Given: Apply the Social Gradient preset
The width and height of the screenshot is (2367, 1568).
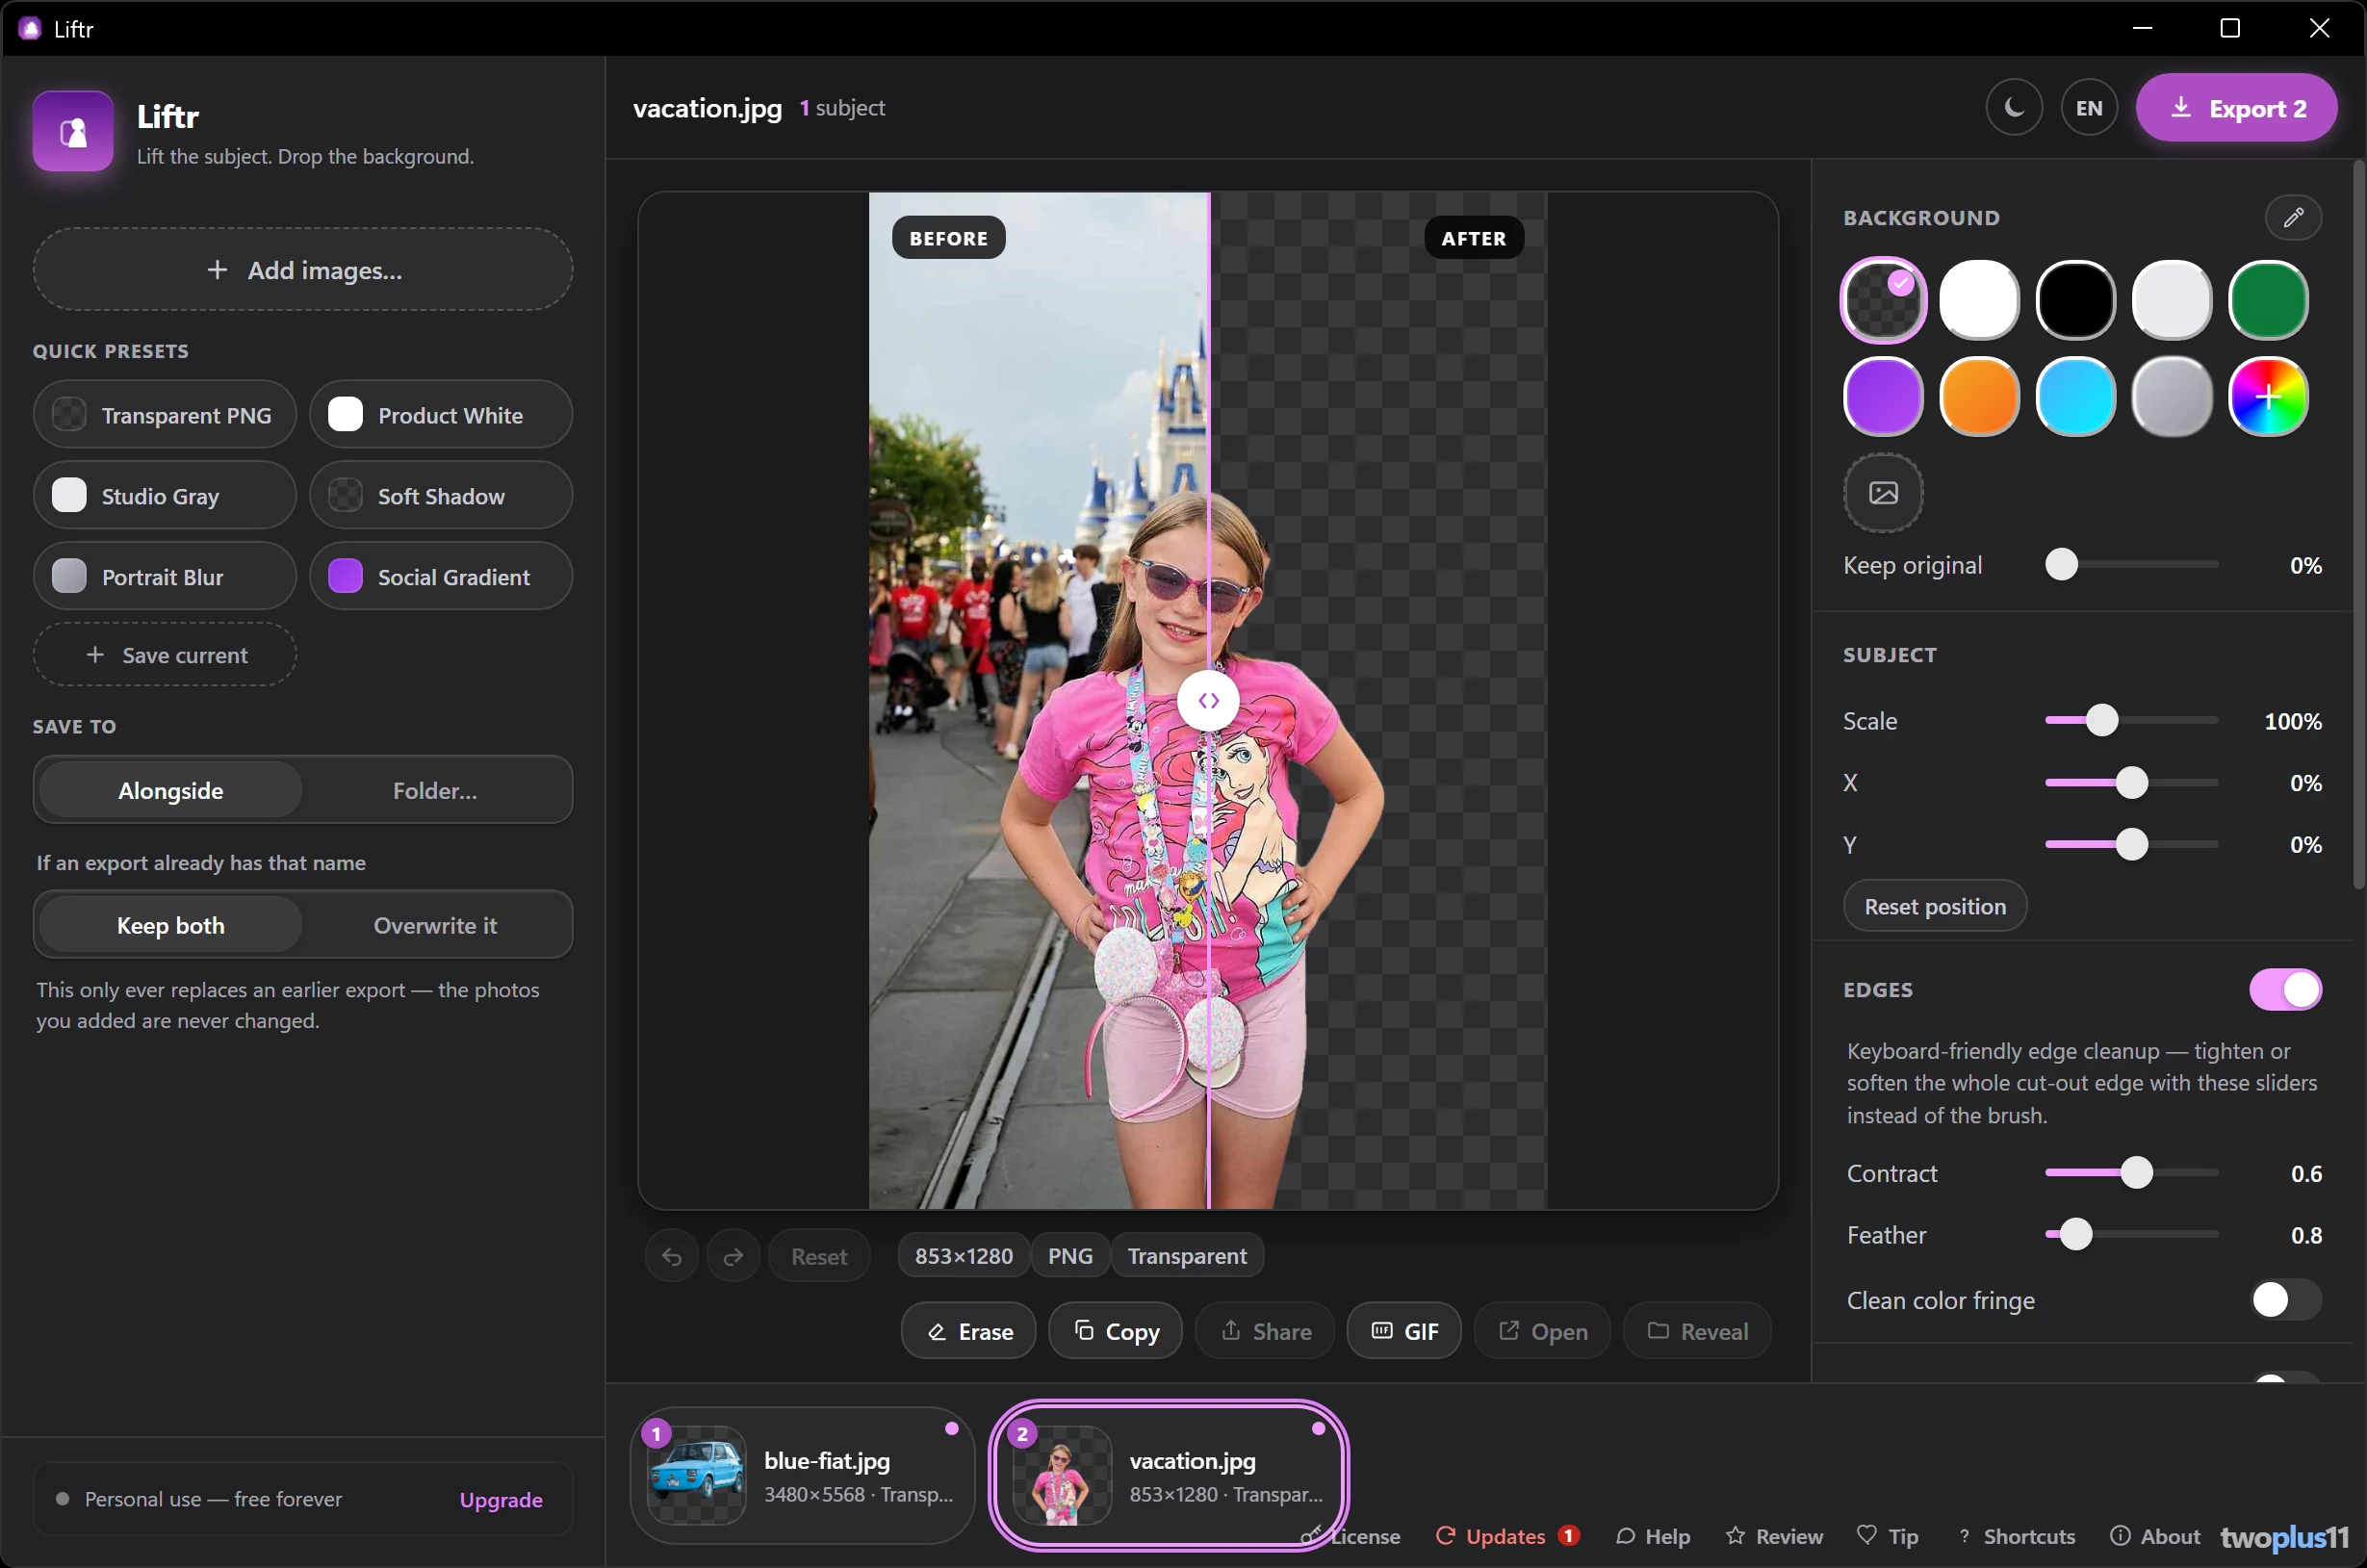Looking at the screenshot, I should coord(441,576).
